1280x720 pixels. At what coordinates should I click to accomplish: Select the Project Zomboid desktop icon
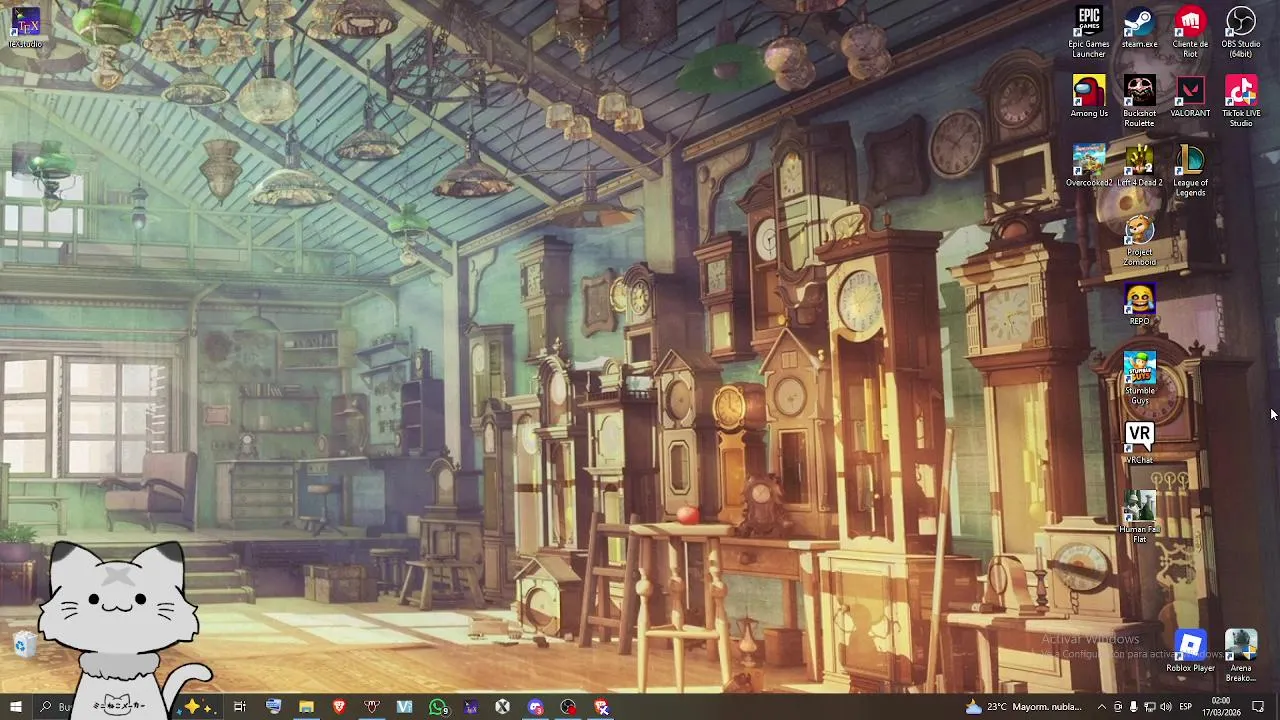pyautogui.click(x=1139, y=241)
